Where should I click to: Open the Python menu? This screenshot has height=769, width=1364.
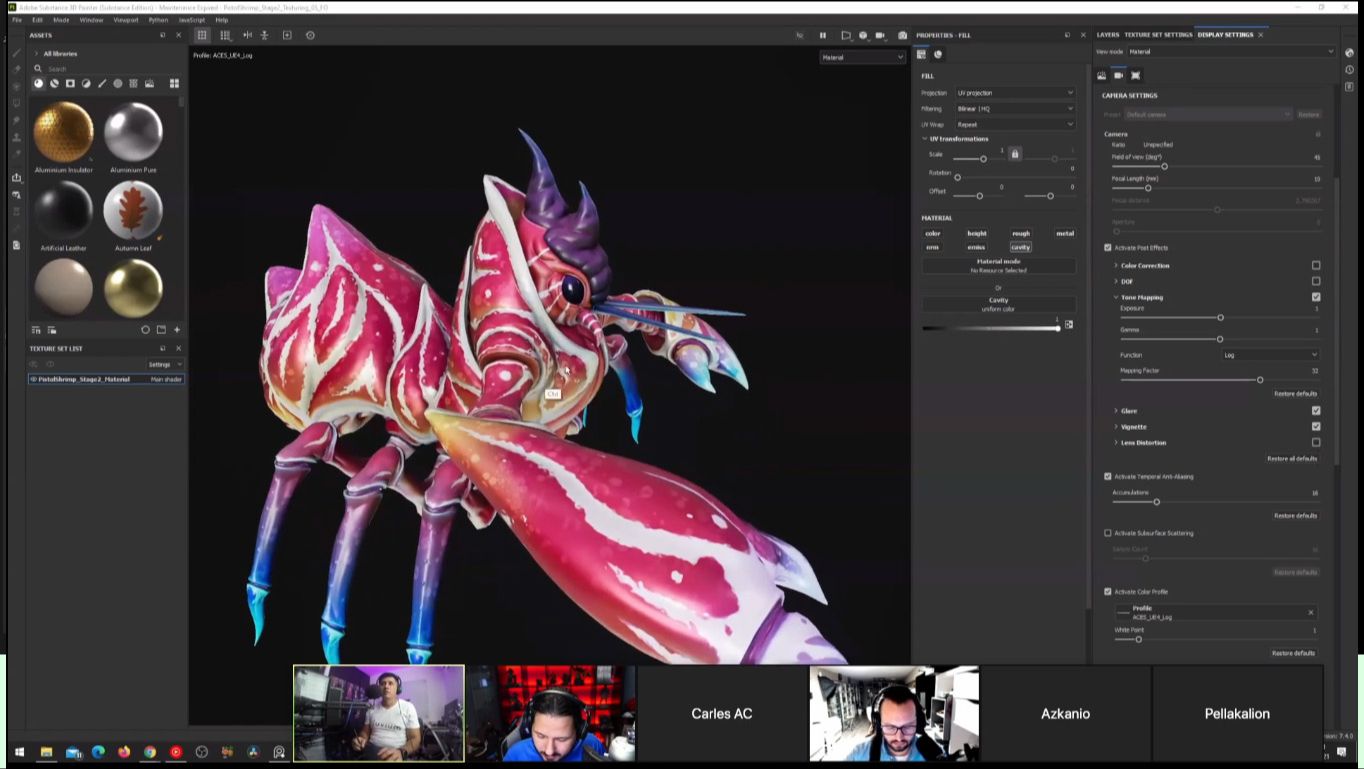[158, 20]
